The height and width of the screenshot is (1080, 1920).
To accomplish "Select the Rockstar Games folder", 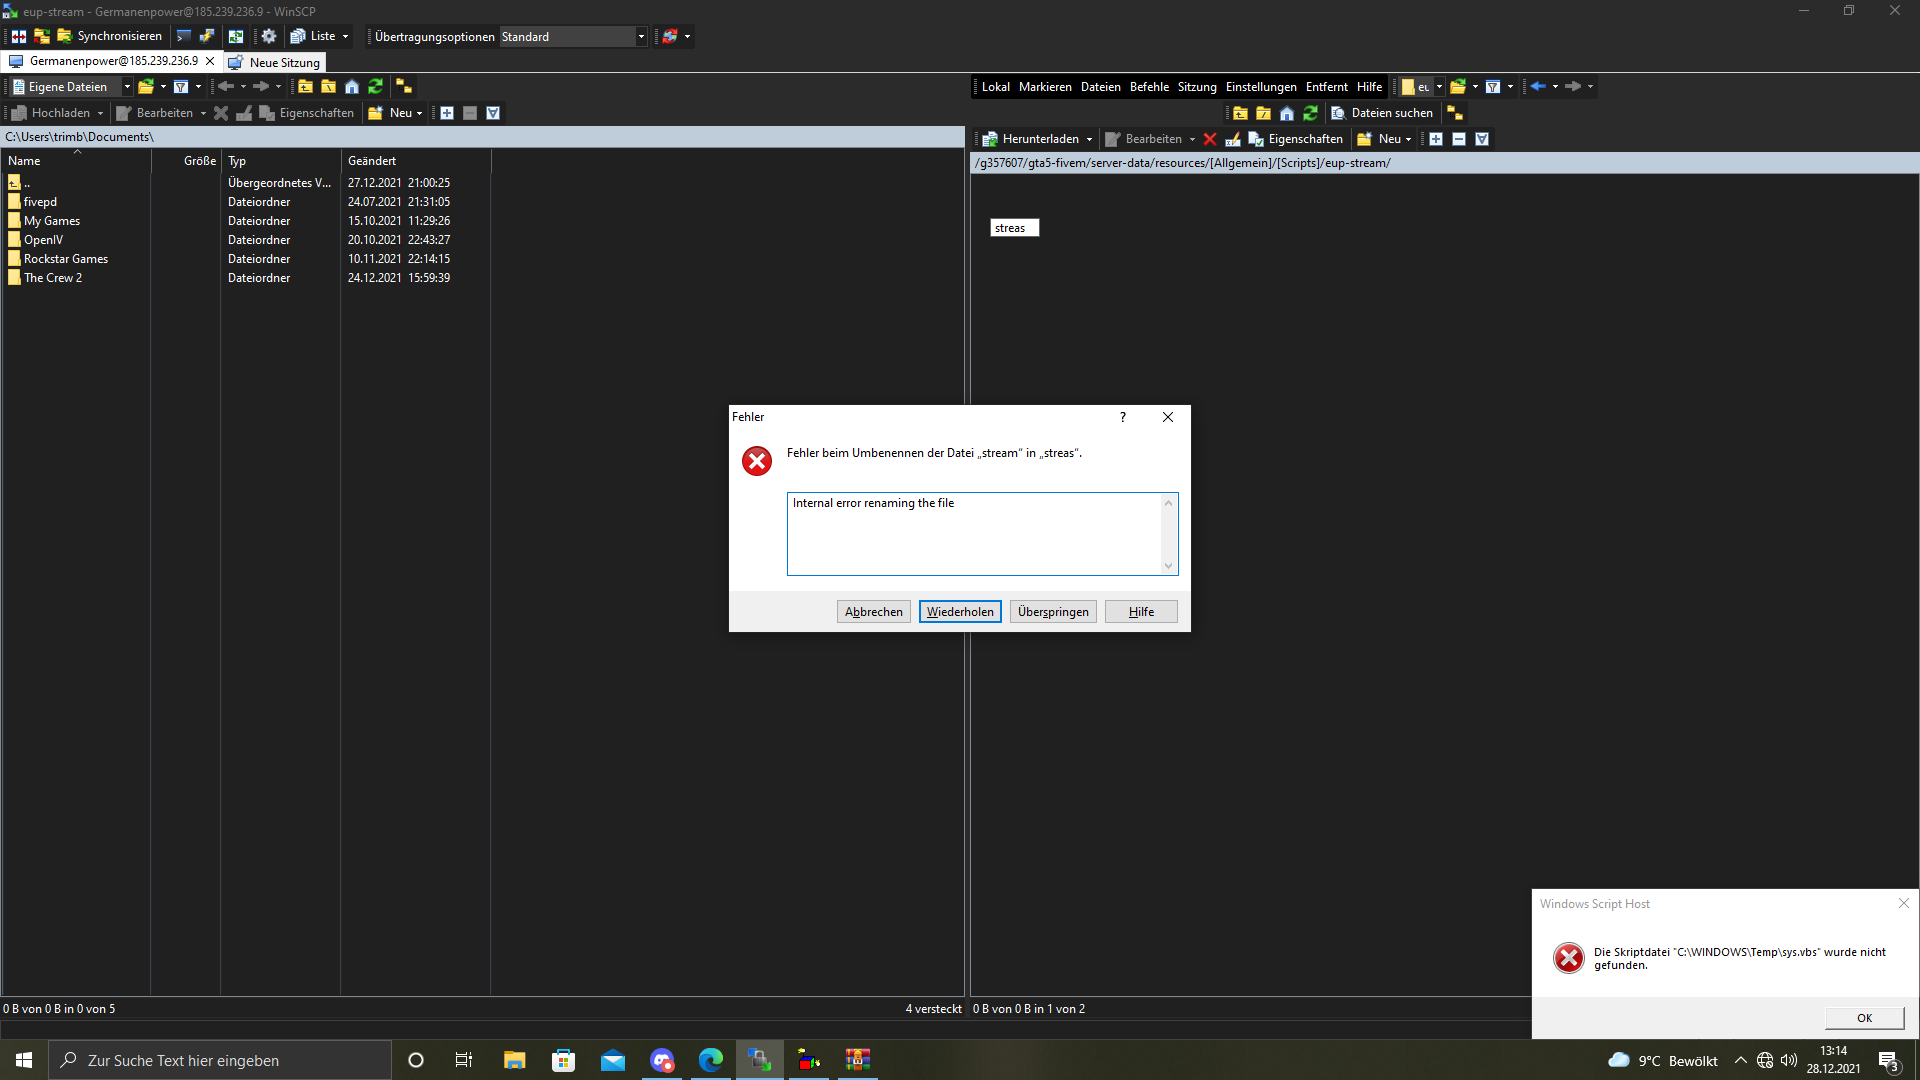I will click(66, 259).
